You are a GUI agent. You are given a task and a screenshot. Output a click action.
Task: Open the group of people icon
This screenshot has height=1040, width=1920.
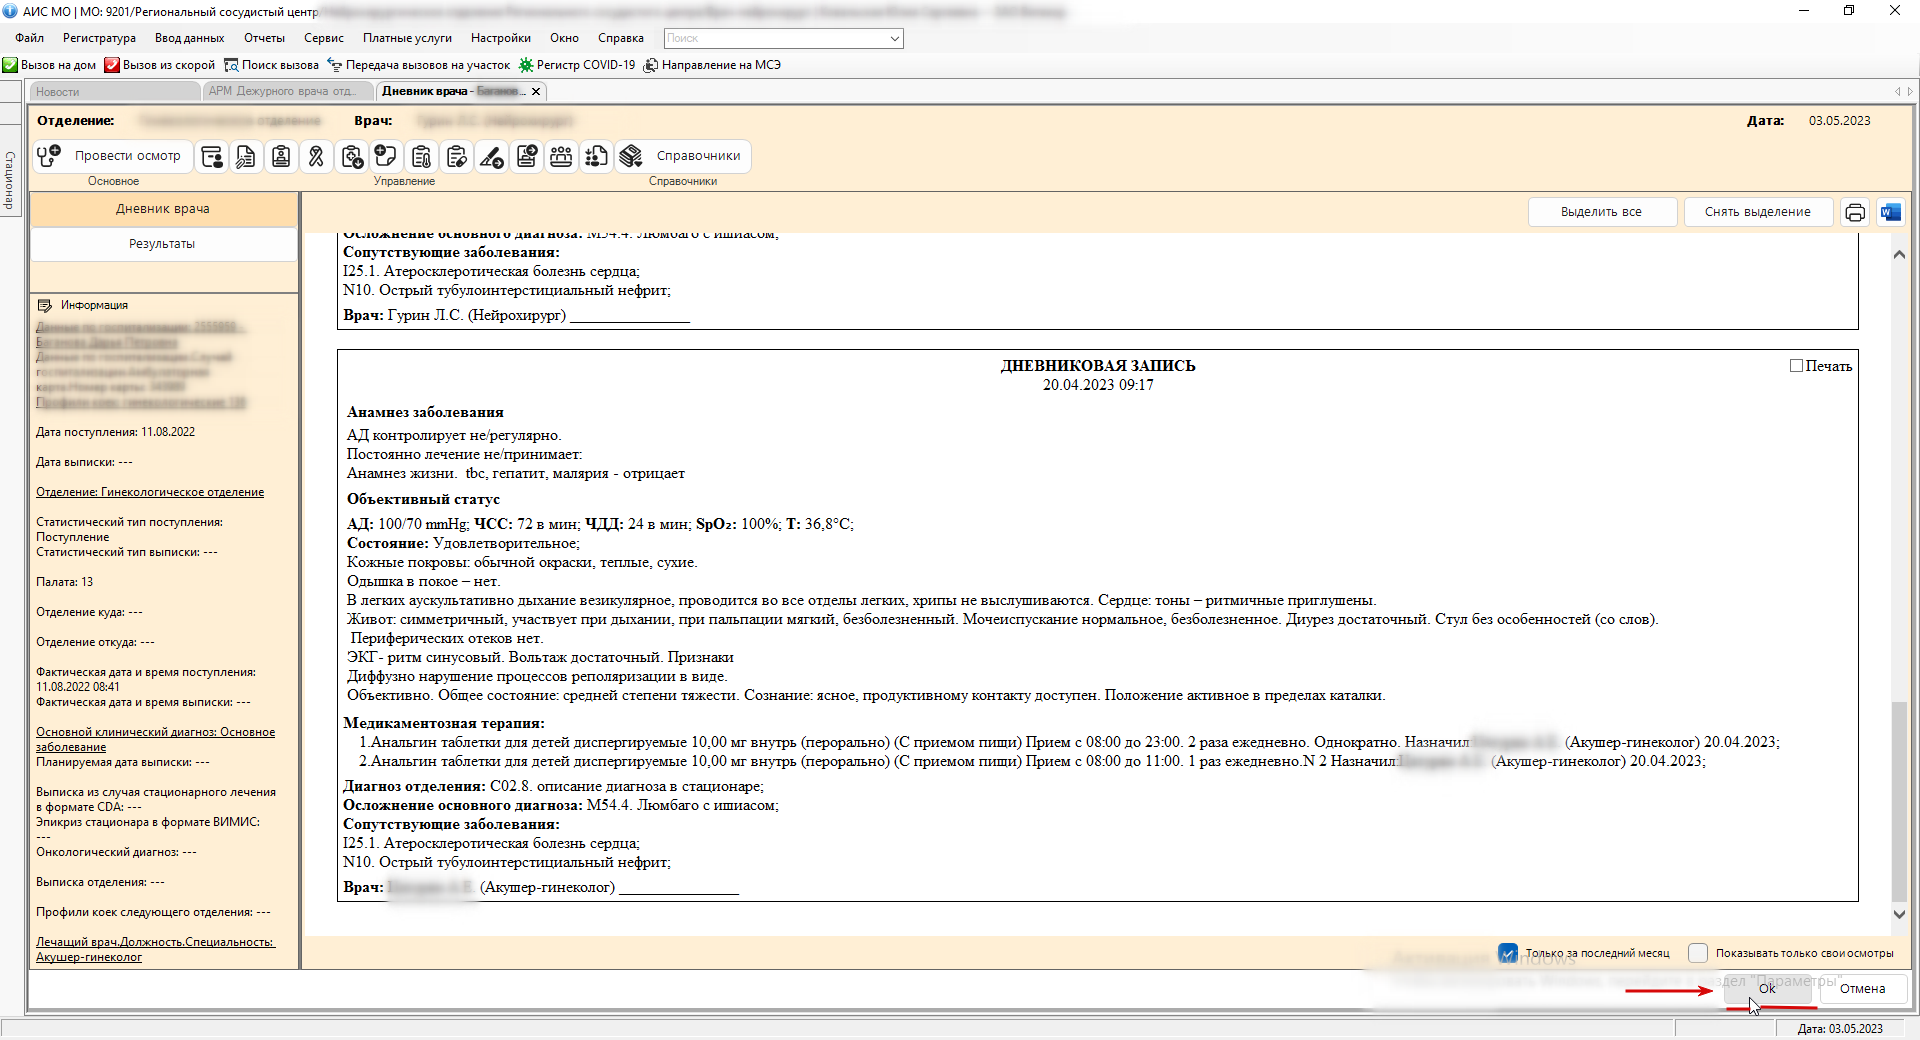tap(562, 156)
